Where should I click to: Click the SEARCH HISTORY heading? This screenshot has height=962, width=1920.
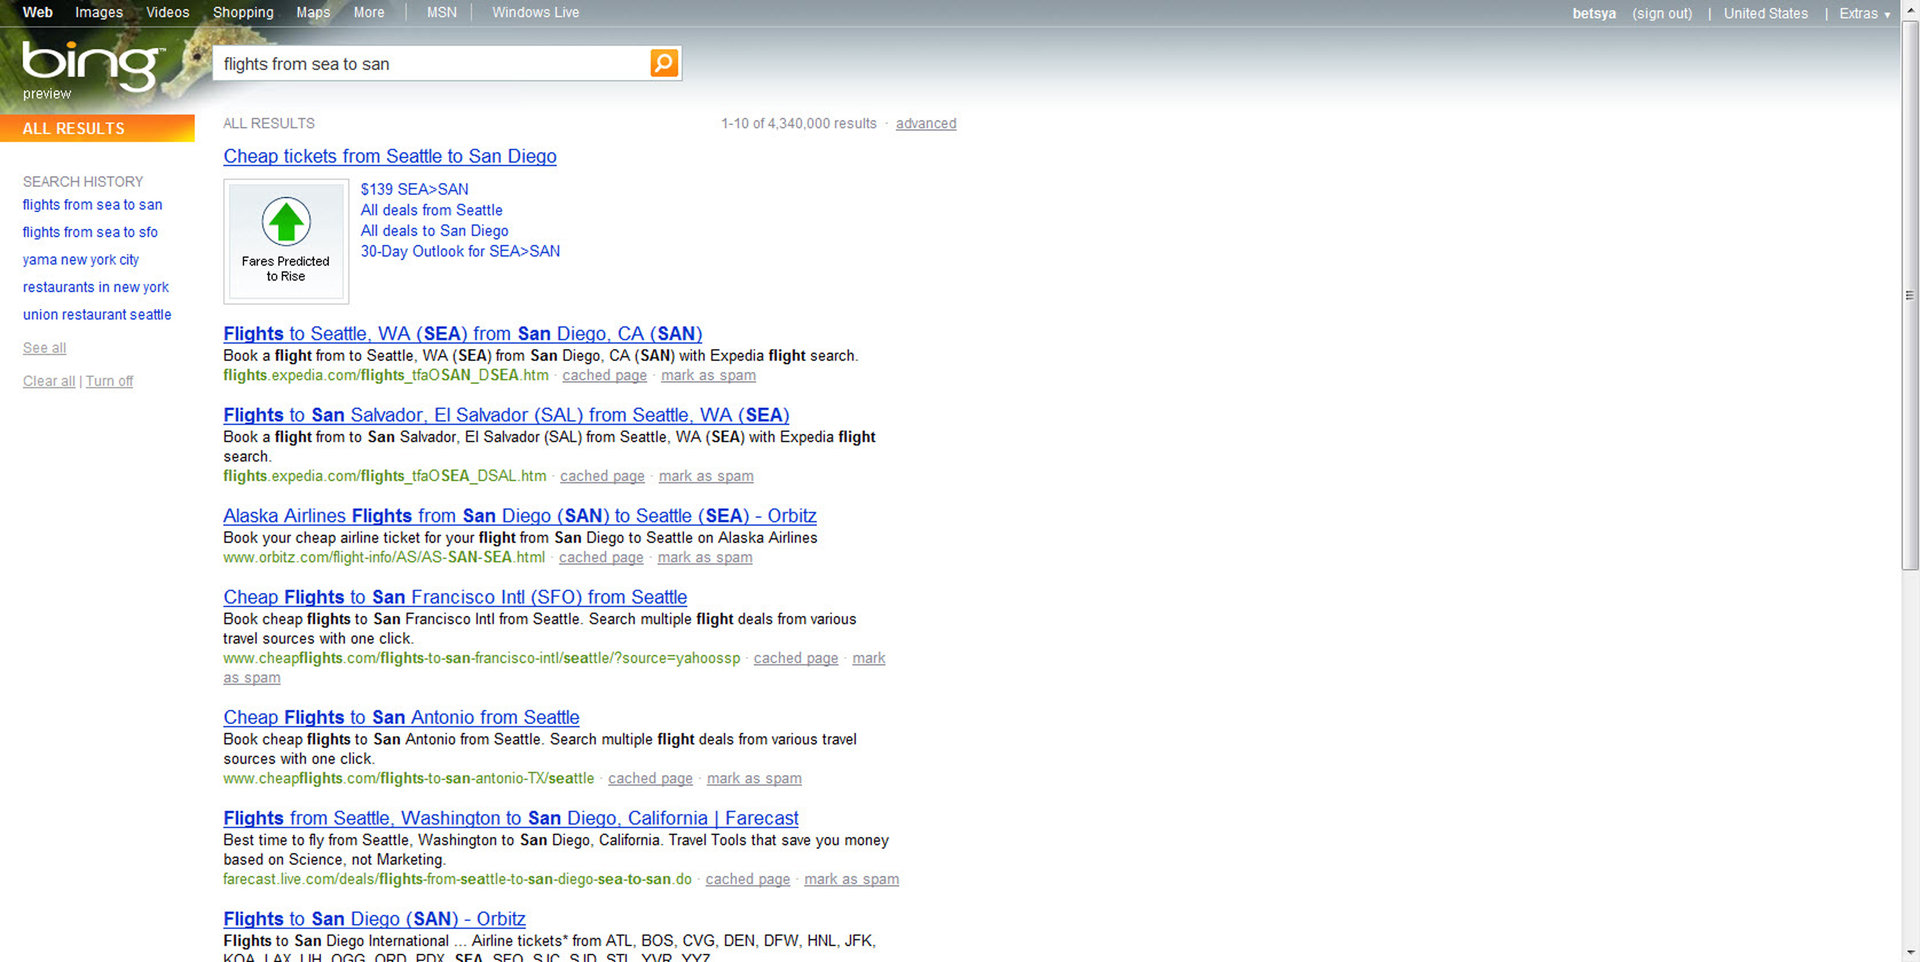[83, 181]
